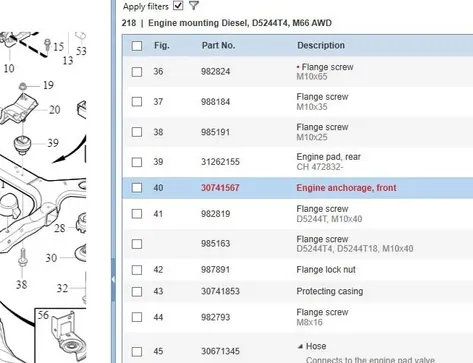Check the box for part 982819
The width and height of the screenshot is (473, 363).
tap(137, 214)
